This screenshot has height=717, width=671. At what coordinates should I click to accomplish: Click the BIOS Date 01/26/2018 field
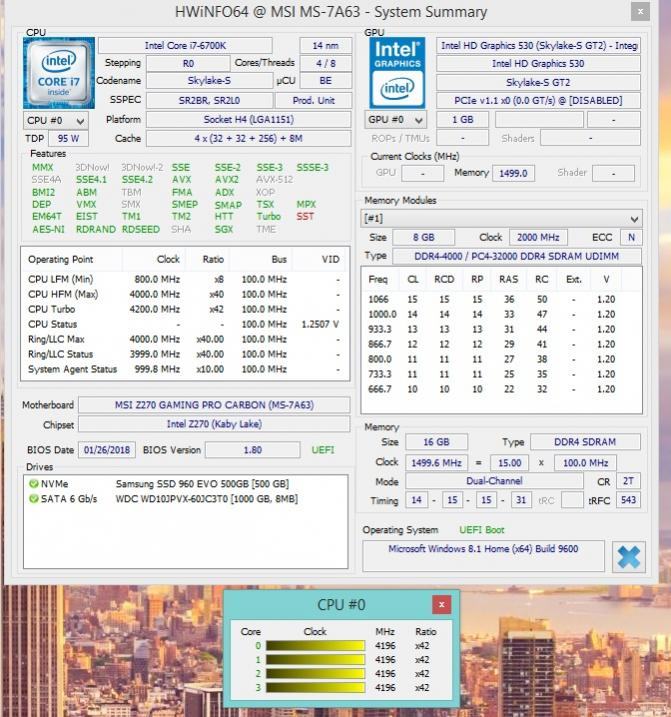(x=107, y=450)
